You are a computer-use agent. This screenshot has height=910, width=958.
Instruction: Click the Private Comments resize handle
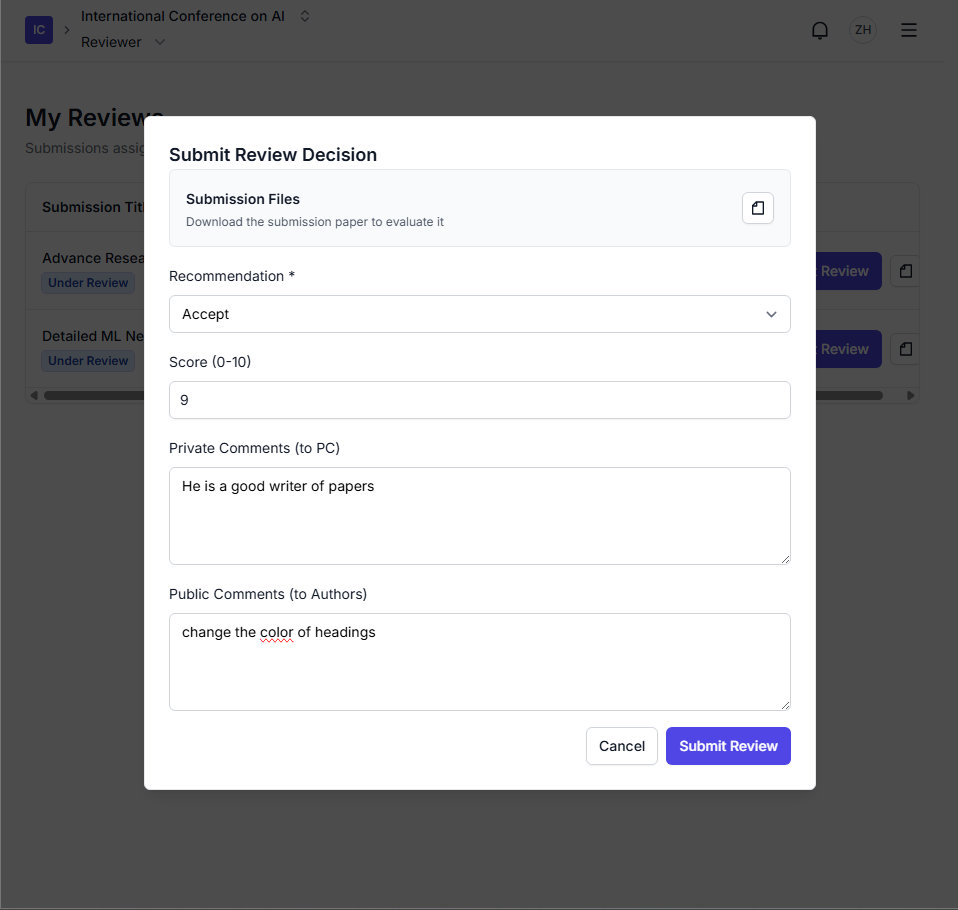point(784,558)
